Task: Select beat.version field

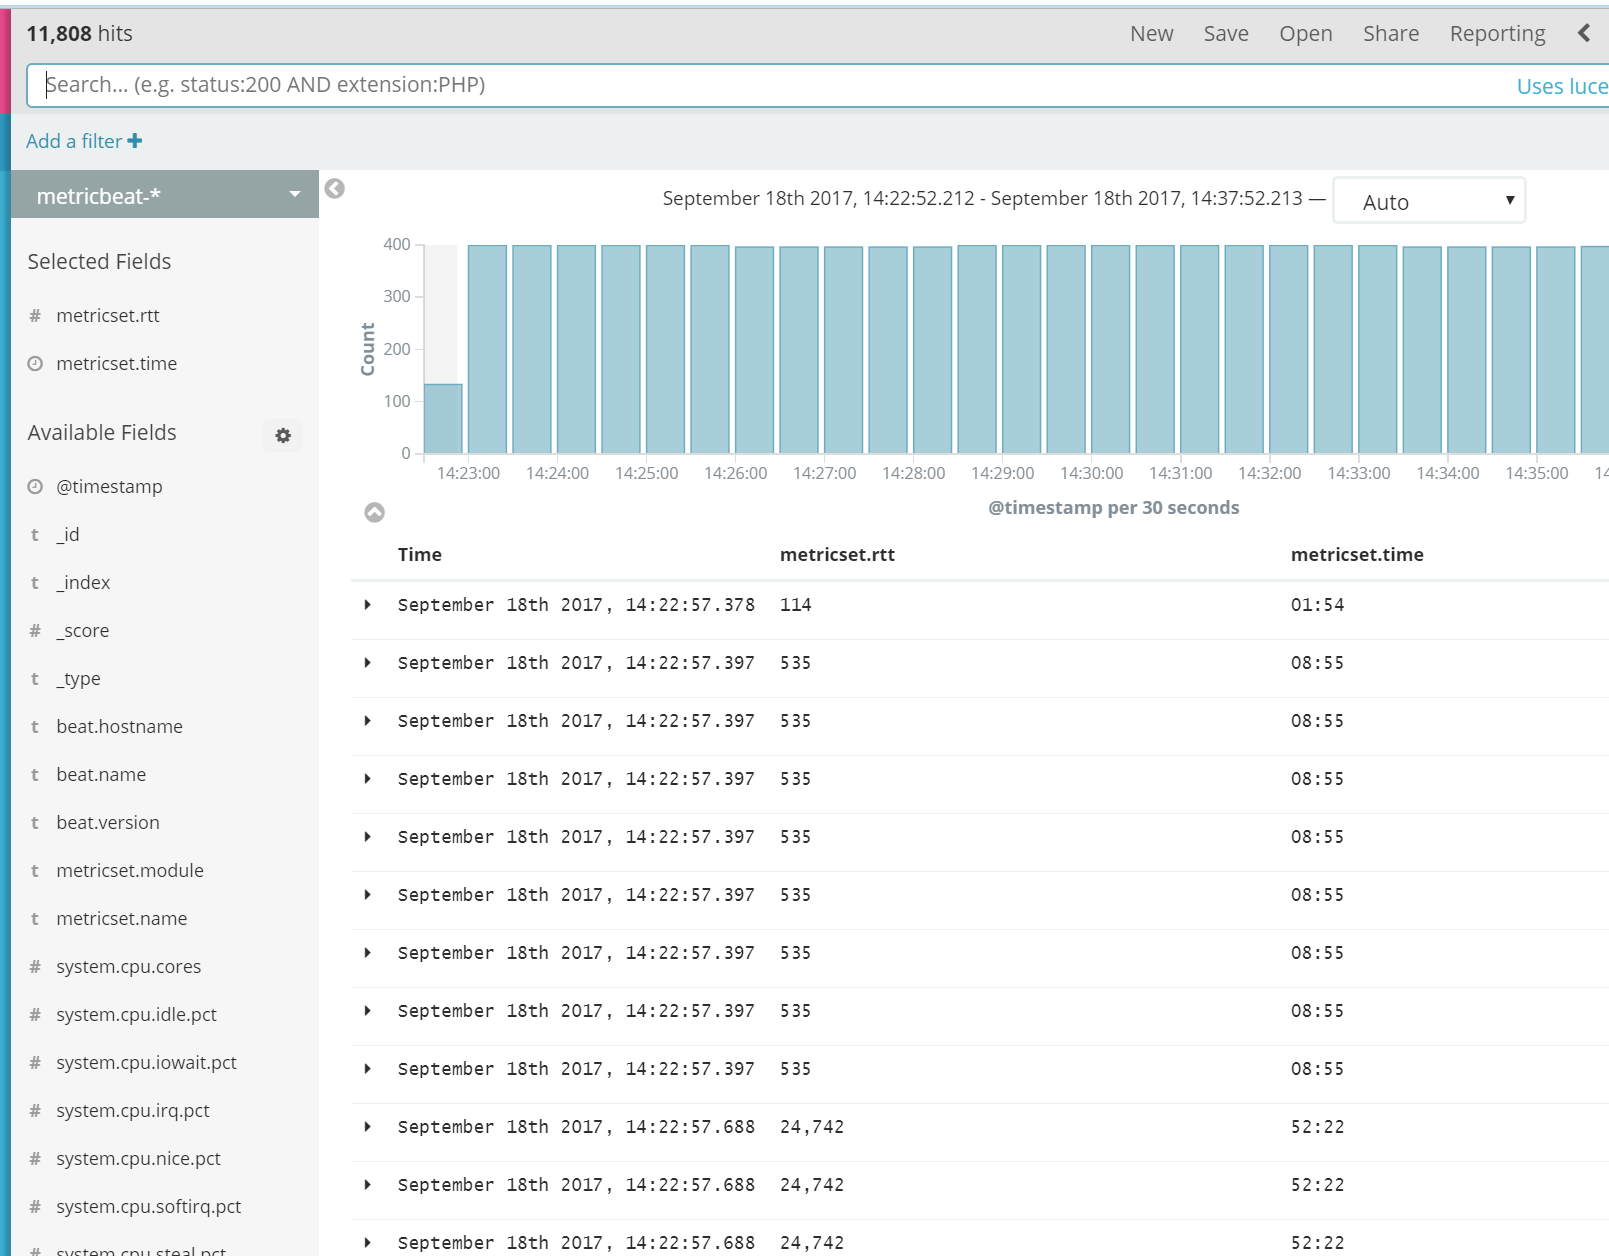Action: coord(108,823)
